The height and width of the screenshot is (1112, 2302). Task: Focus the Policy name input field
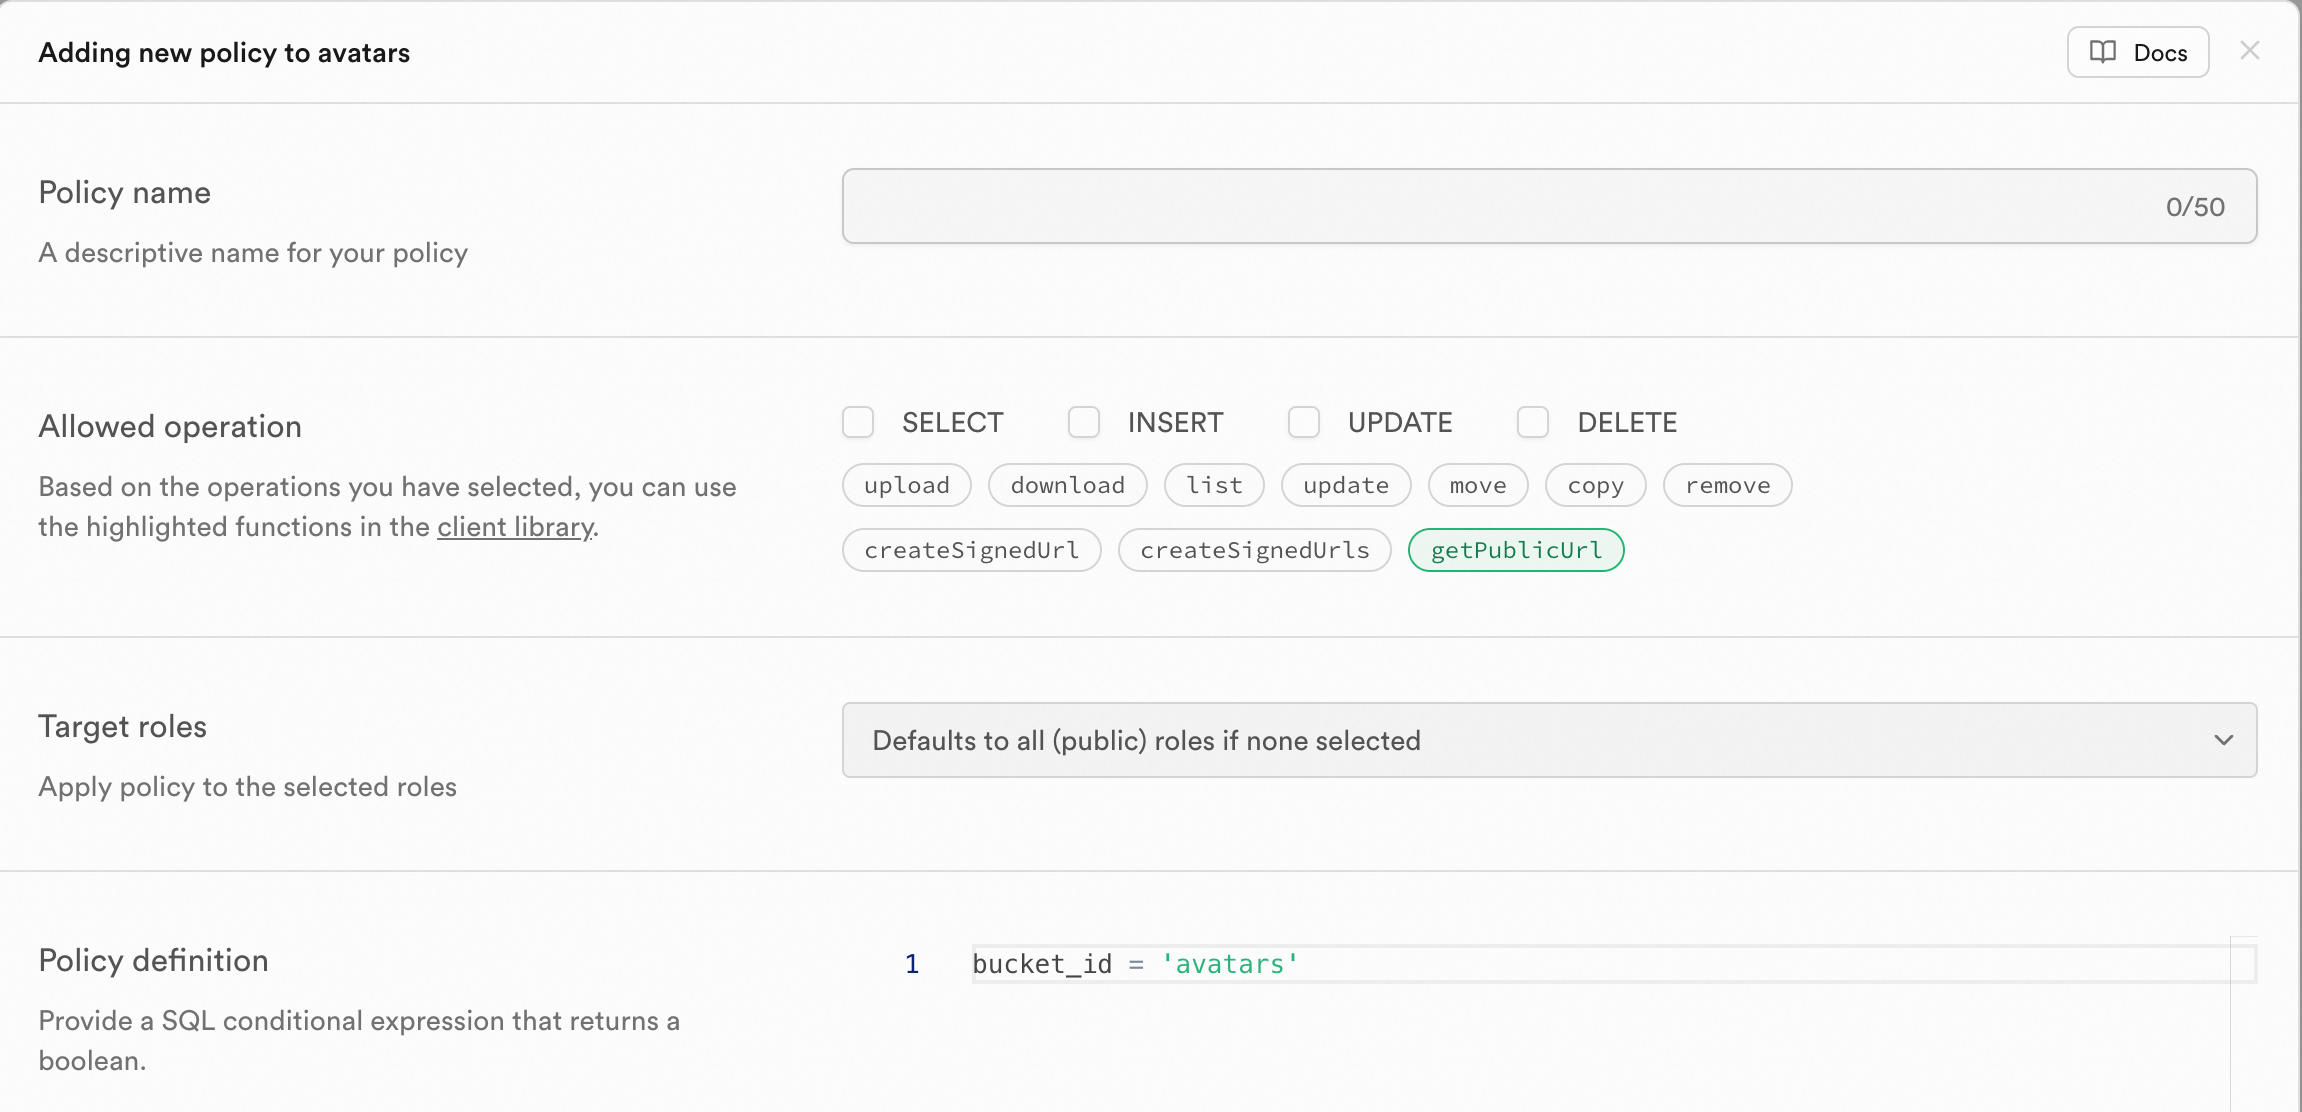(x=1500, y=206)
